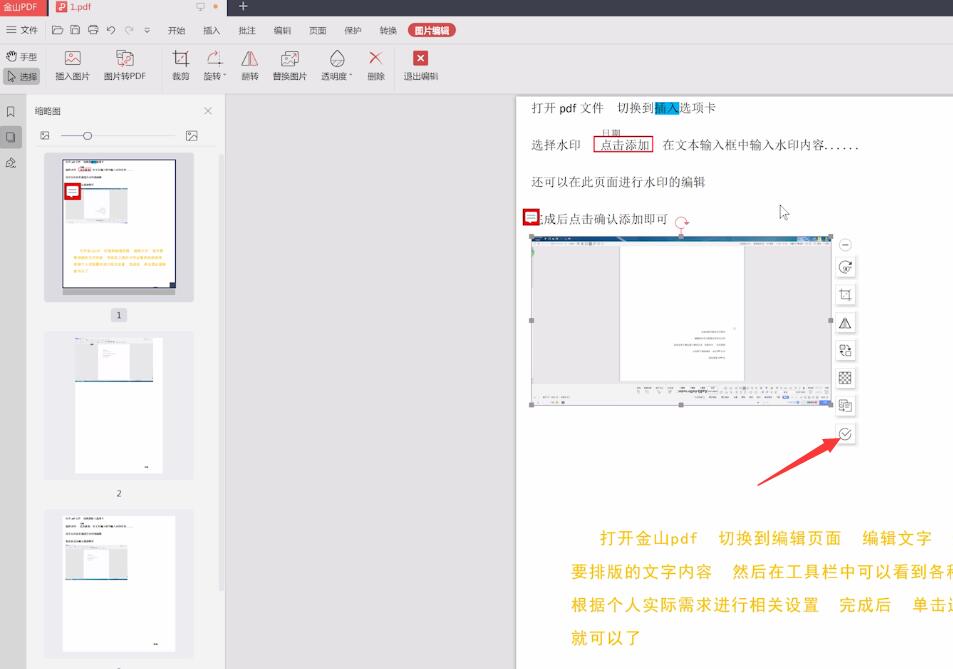Click the 删除 delete tool

click(x=376, y=66)
